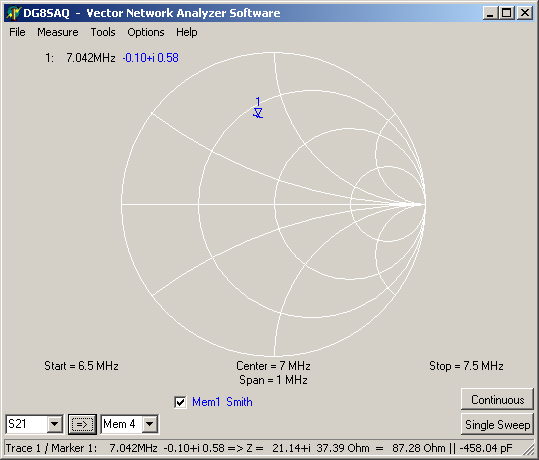The width and height of the screenshot is (539, 460).
Task: Minimize the VNA software window
Action: click(490, 13)
